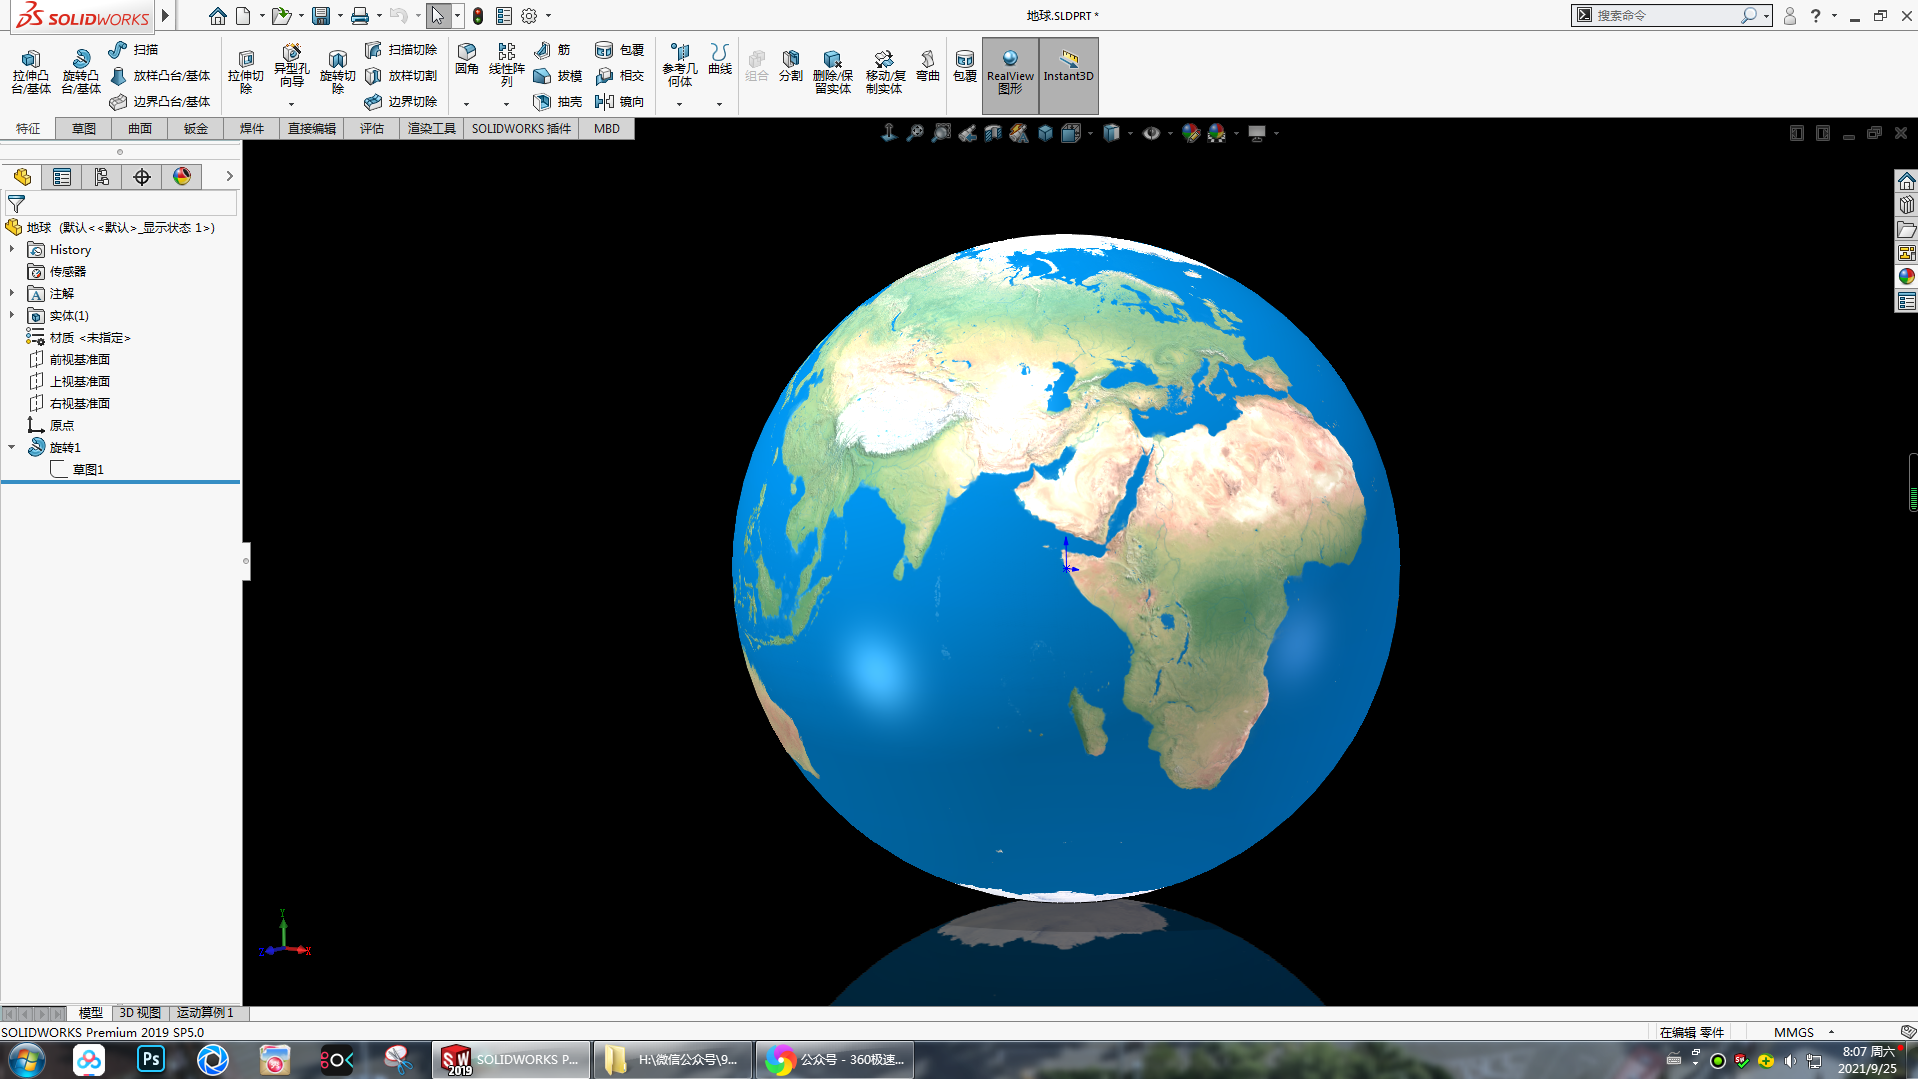Toggle the select tool in top toolbar
The width and height of the screenshot is (1918, 1079).
(x=437, y=16)
